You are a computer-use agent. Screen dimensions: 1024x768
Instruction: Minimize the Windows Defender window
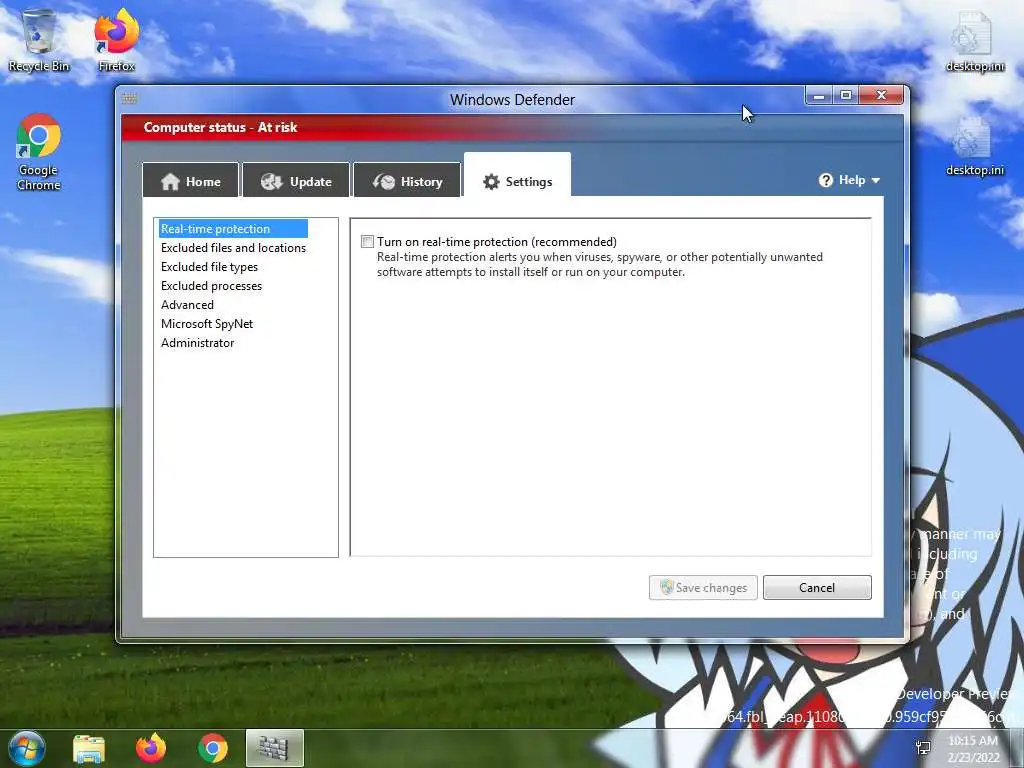click(x=819, y=95)
